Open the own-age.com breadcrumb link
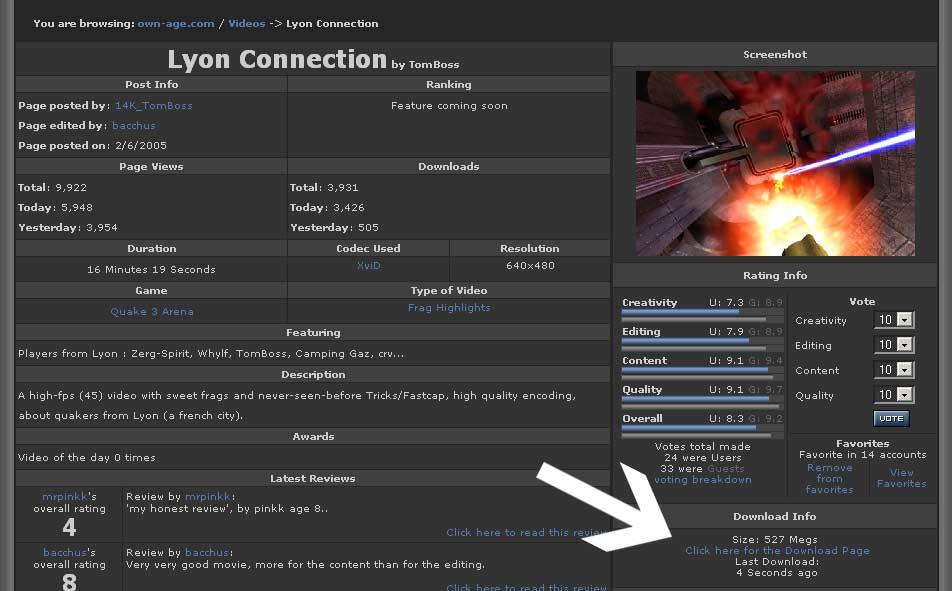The width and height of the screenshot is (952, 591). (176, 23)
